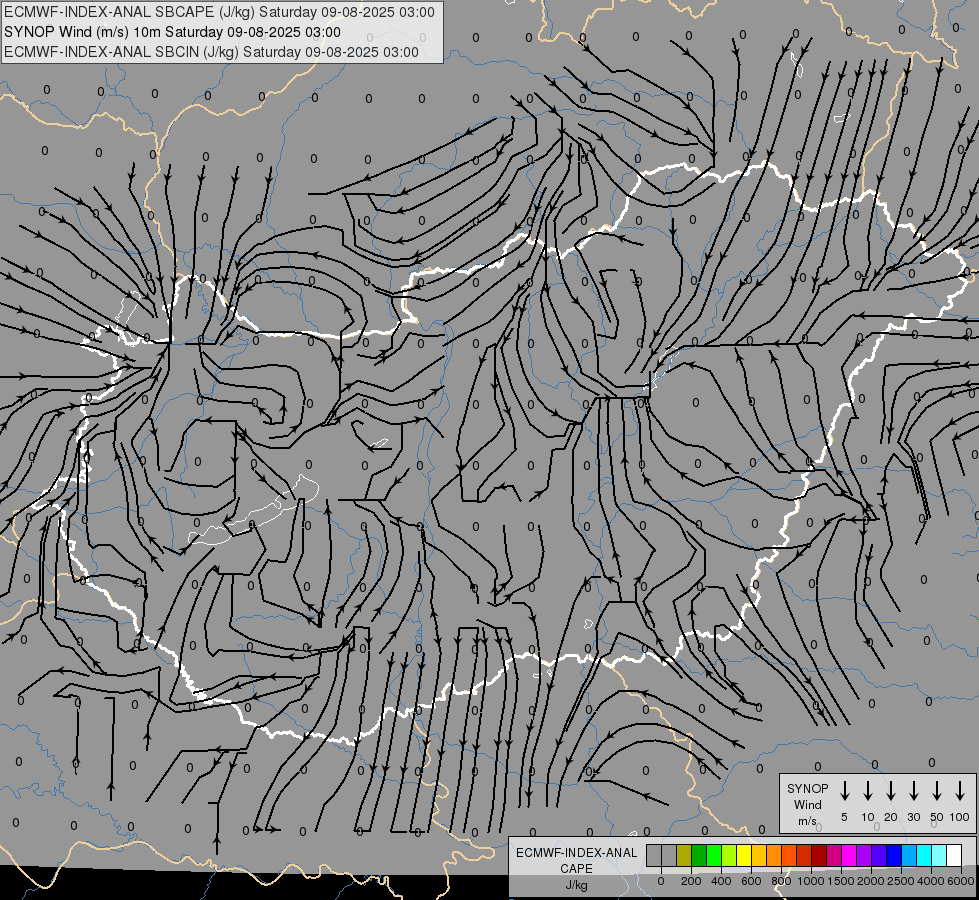Click the 4000 tick label on CAPE scale
Image resolution: width=979 pixels, height=900 pixels.
pyautogui.click(x=931, y=881)
